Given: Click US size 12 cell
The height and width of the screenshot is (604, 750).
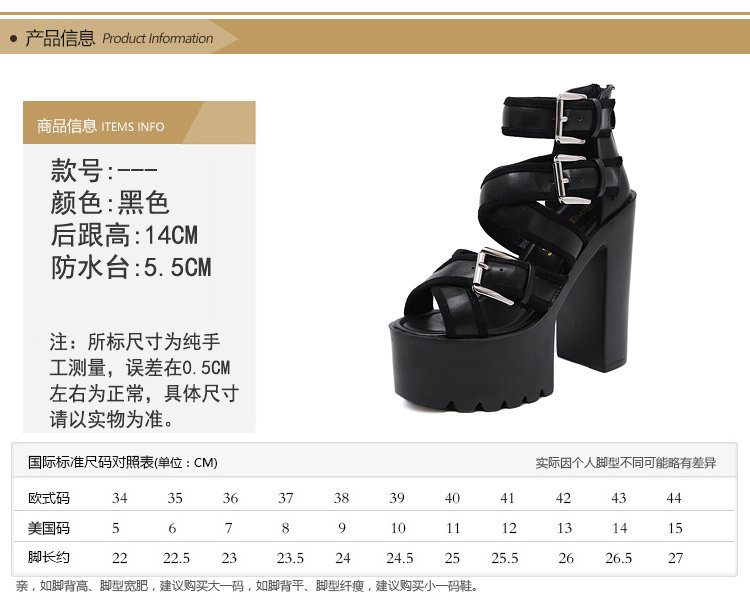Looking at the screenshot, I should [509, 528].
